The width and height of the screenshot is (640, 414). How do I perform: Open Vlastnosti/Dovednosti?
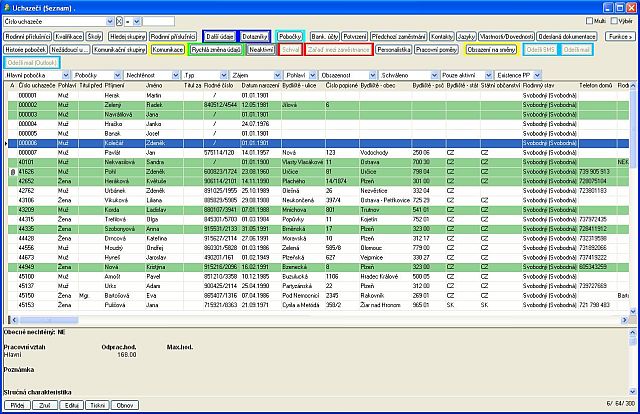pyautogui.click(x=506, y=37)
